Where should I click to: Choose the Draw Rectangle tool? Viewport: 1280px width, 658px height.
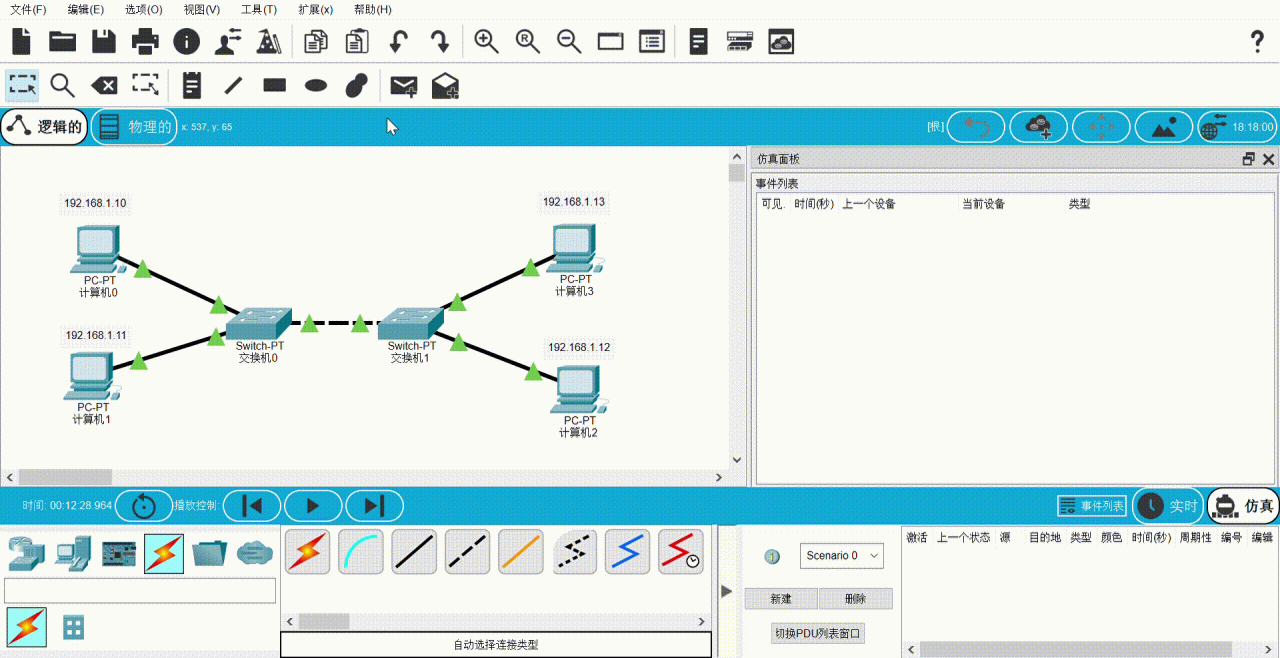pyautogui.click(x=275, y=85)
